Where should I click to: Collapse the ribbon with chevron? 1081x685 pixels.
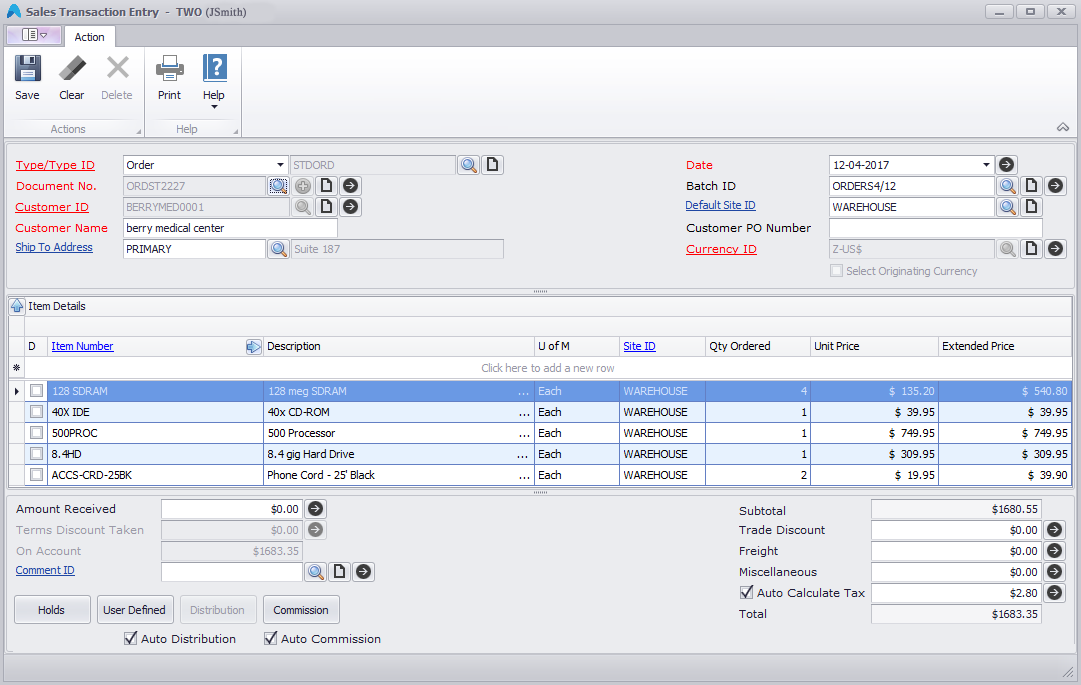pos(1063,127)
